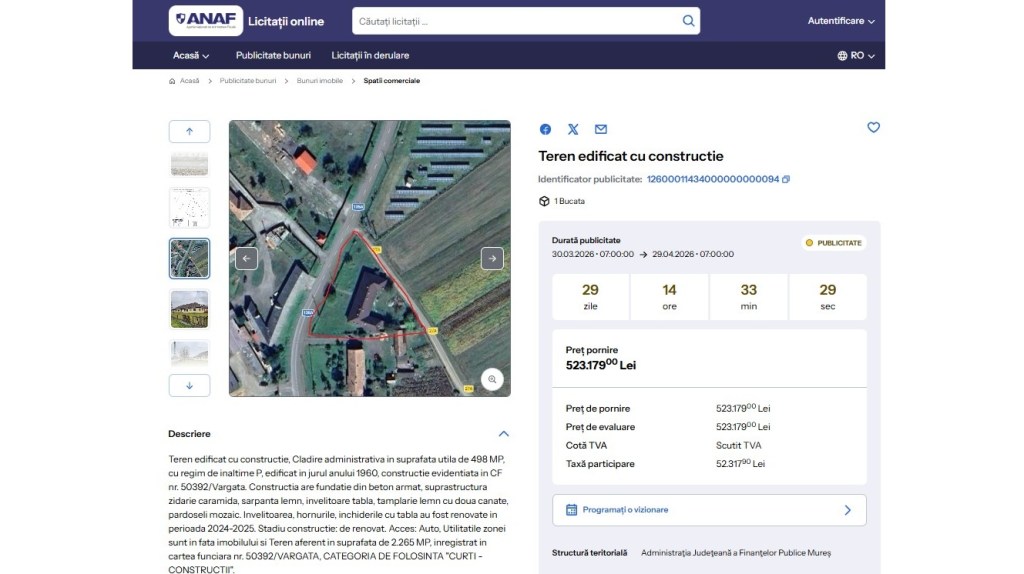Click the search magnifier icon

[x=688, y=21]
